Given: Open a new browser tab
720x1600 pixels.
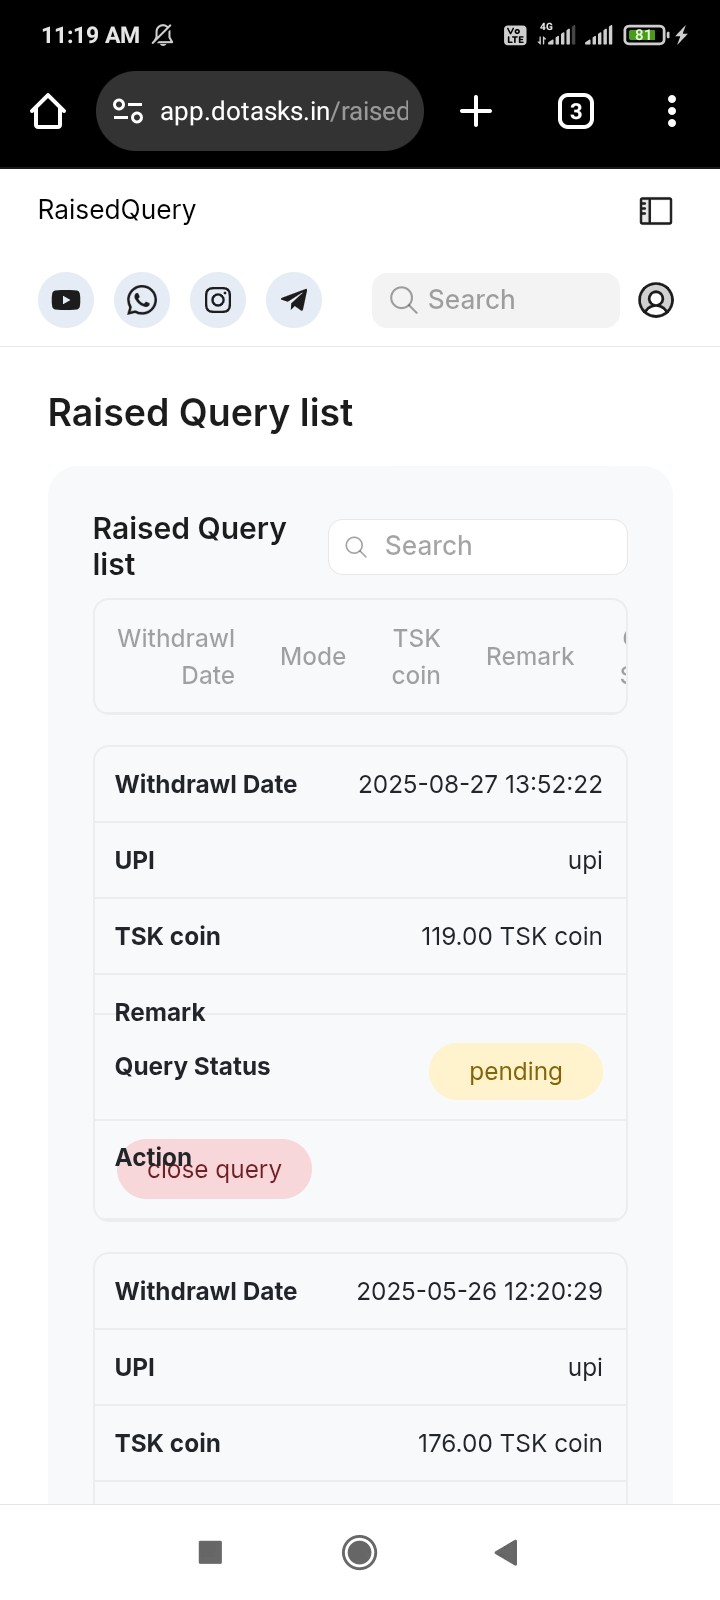Looking at the screenshot, I should pyautogui.click(x=476, y=111).
